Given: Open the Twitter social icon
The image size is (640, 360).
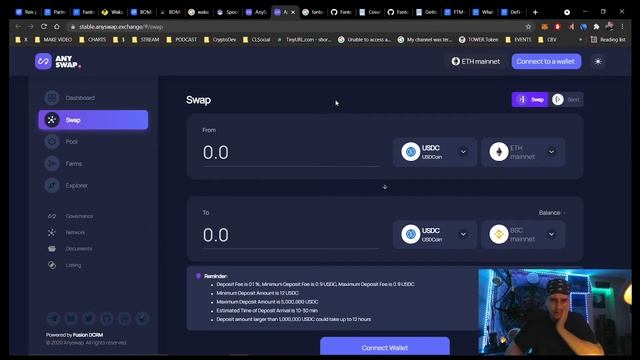Looking at the screenshot, I should 89,318.
